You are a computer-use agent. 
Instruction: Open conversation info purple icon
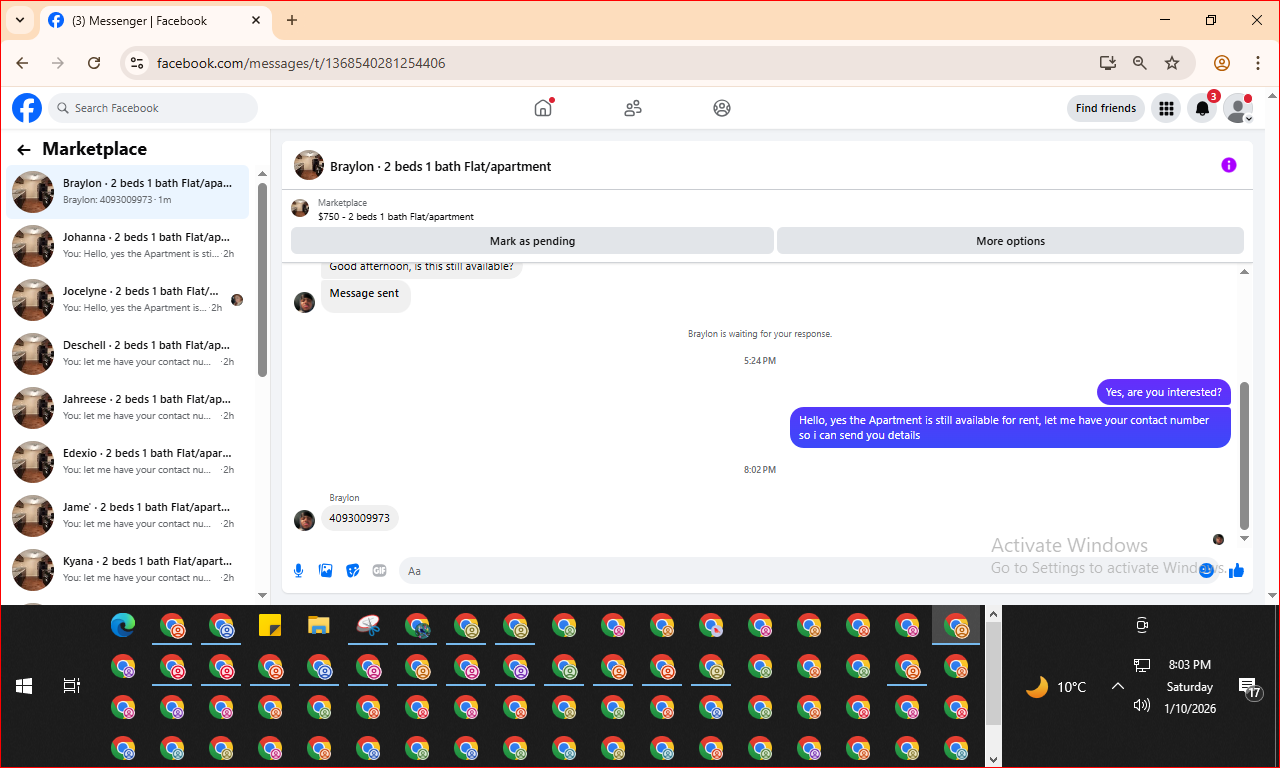1229,165
